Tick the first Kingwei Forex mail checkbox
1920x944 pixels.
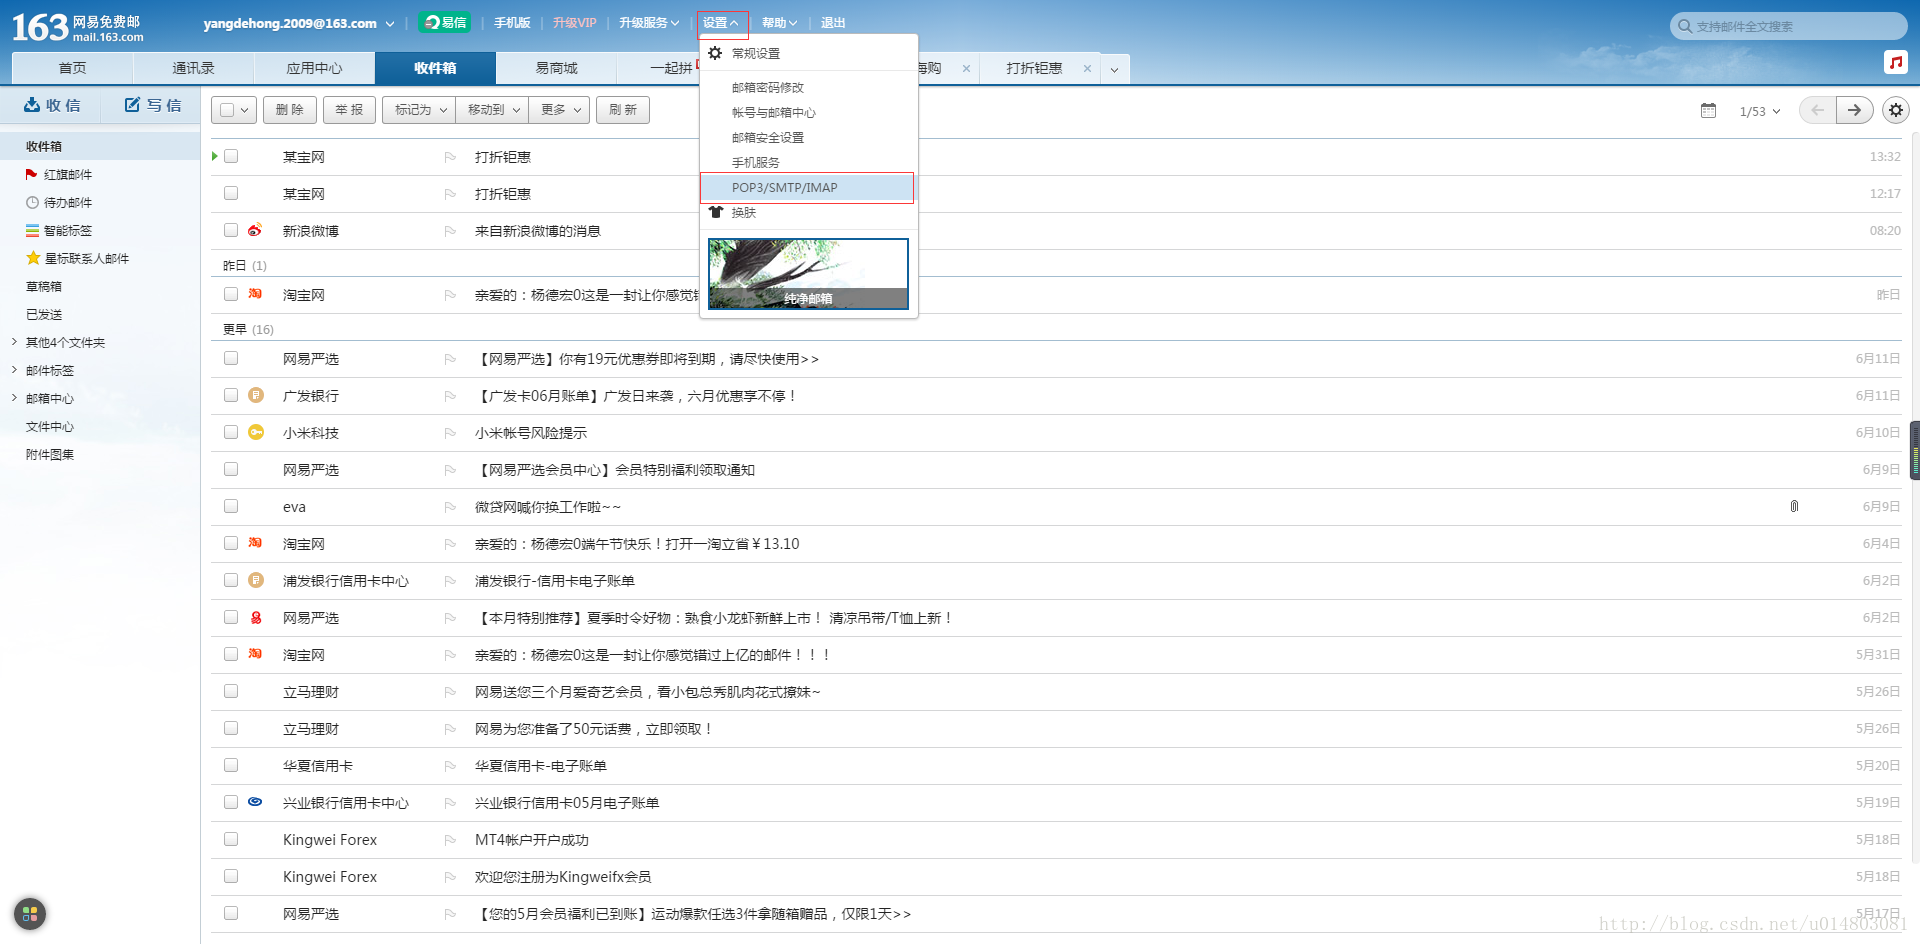coord(231,839)
